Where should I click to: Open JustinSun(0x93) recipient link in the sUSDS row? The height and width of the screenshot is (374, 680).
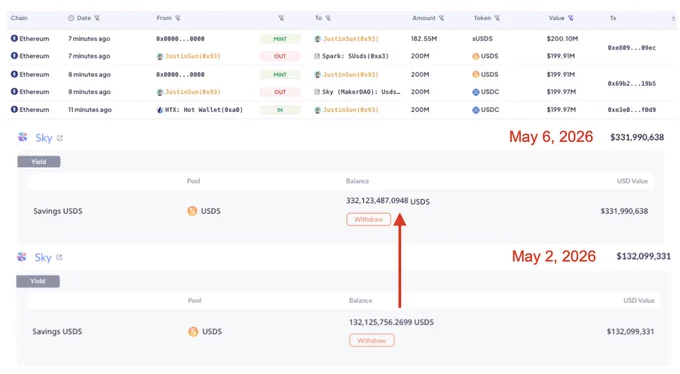[x=350, y=39]
